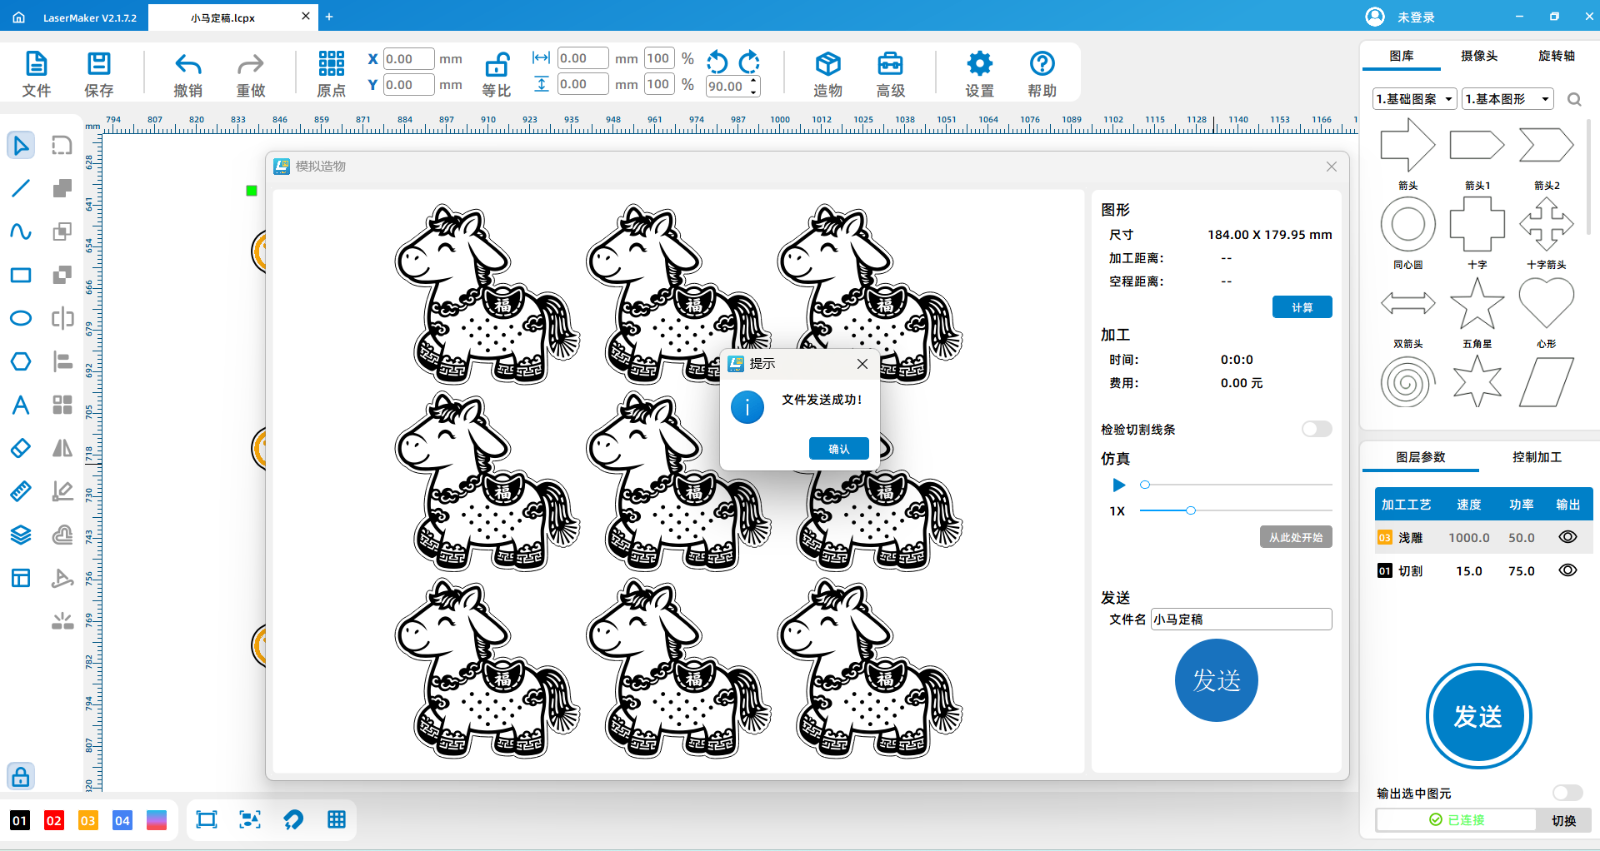Click the 文件名 input field

1240,619
